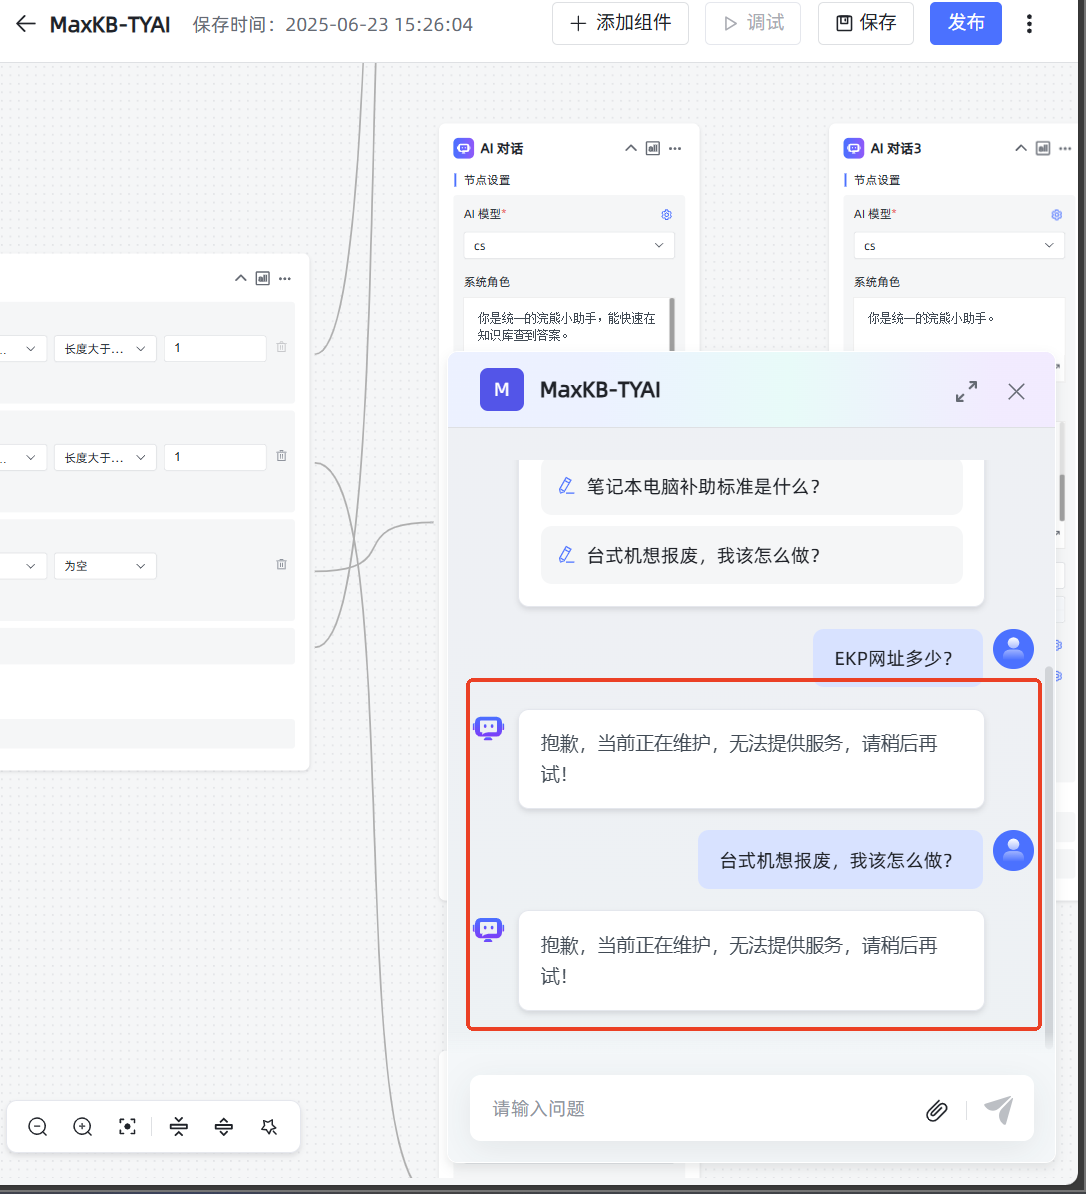Click the M avatar in chat header
This screenshot has width=1086, height=1194.
[502, 390]
